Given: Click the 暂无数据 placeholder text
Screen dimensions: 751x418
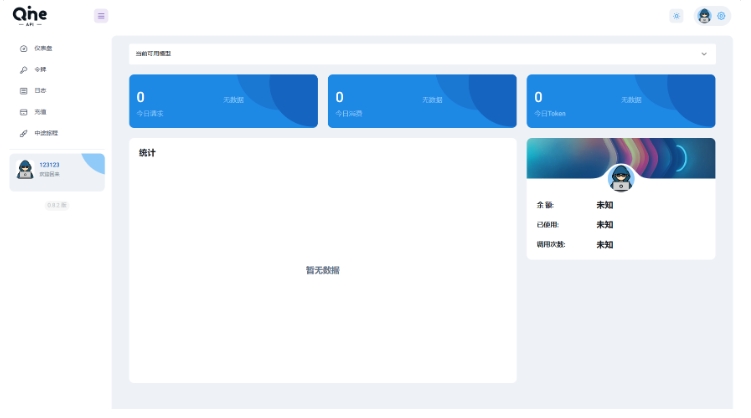Looking at the screenshot, I should point(323,271).
